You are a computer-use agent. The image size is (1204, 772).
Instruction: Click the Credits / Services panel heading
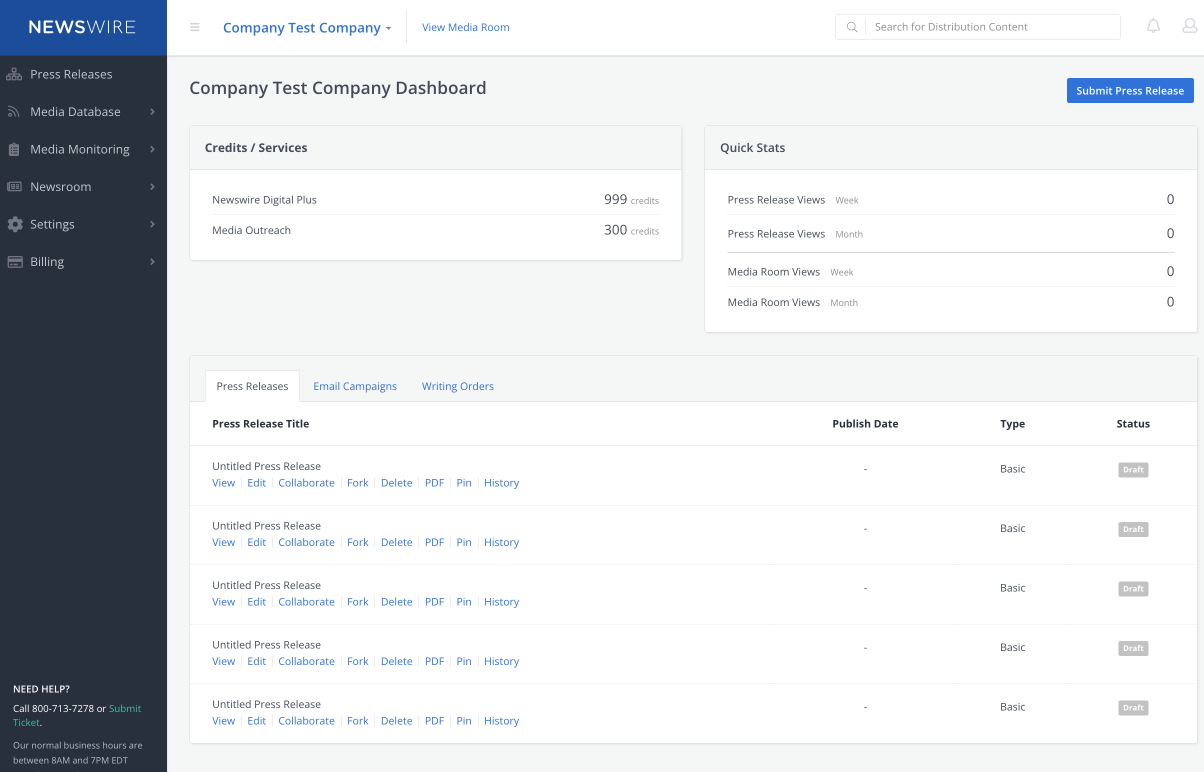(x=256, y=148)
